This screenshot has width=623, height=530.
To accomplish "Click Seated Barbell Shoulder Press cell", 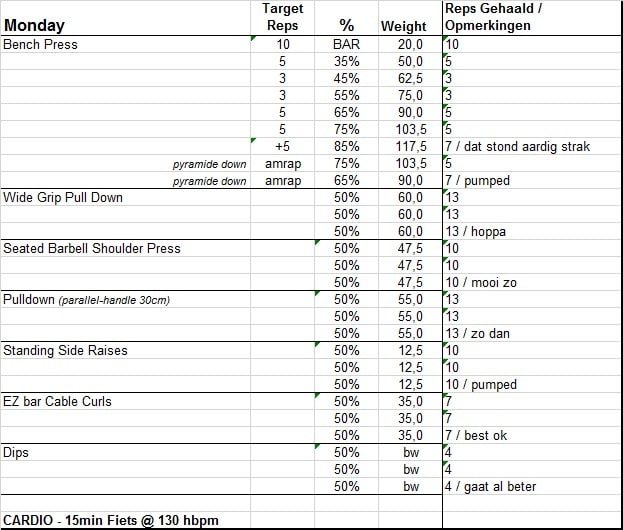I will [x=92, y=248].
